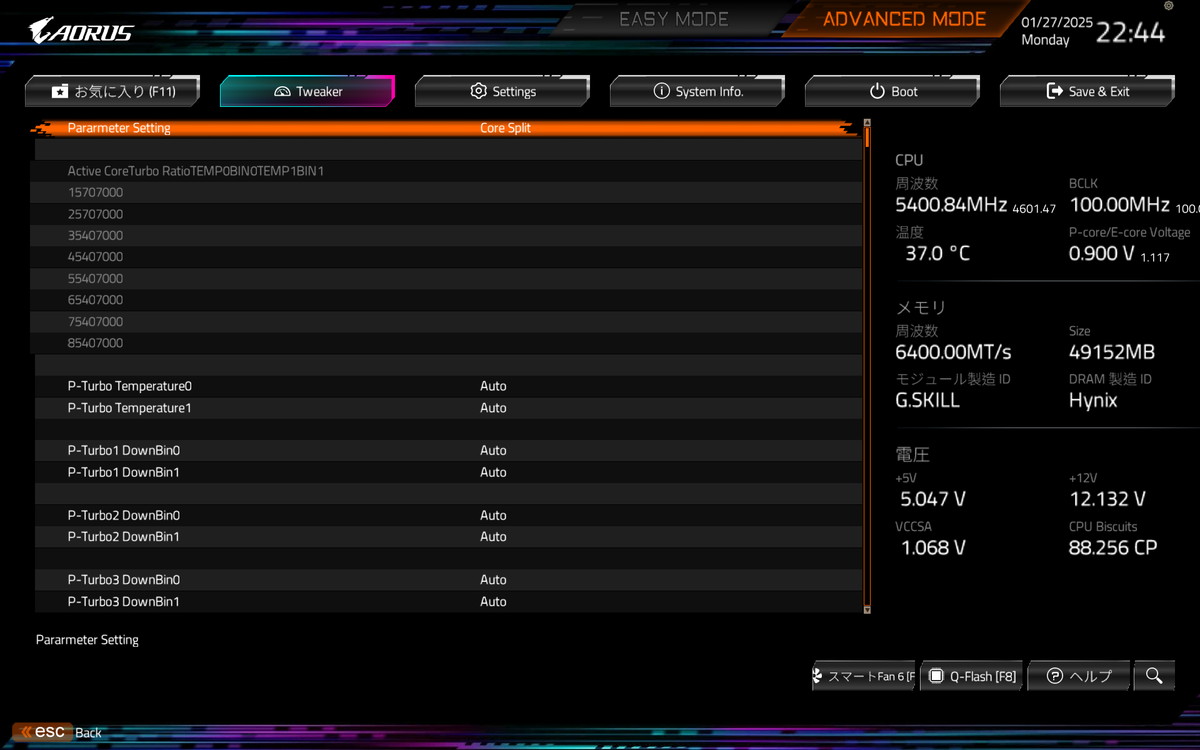The image size is (1200, 750).
Task: Switch to Easy Mode
Action: [x=674, y=19]
